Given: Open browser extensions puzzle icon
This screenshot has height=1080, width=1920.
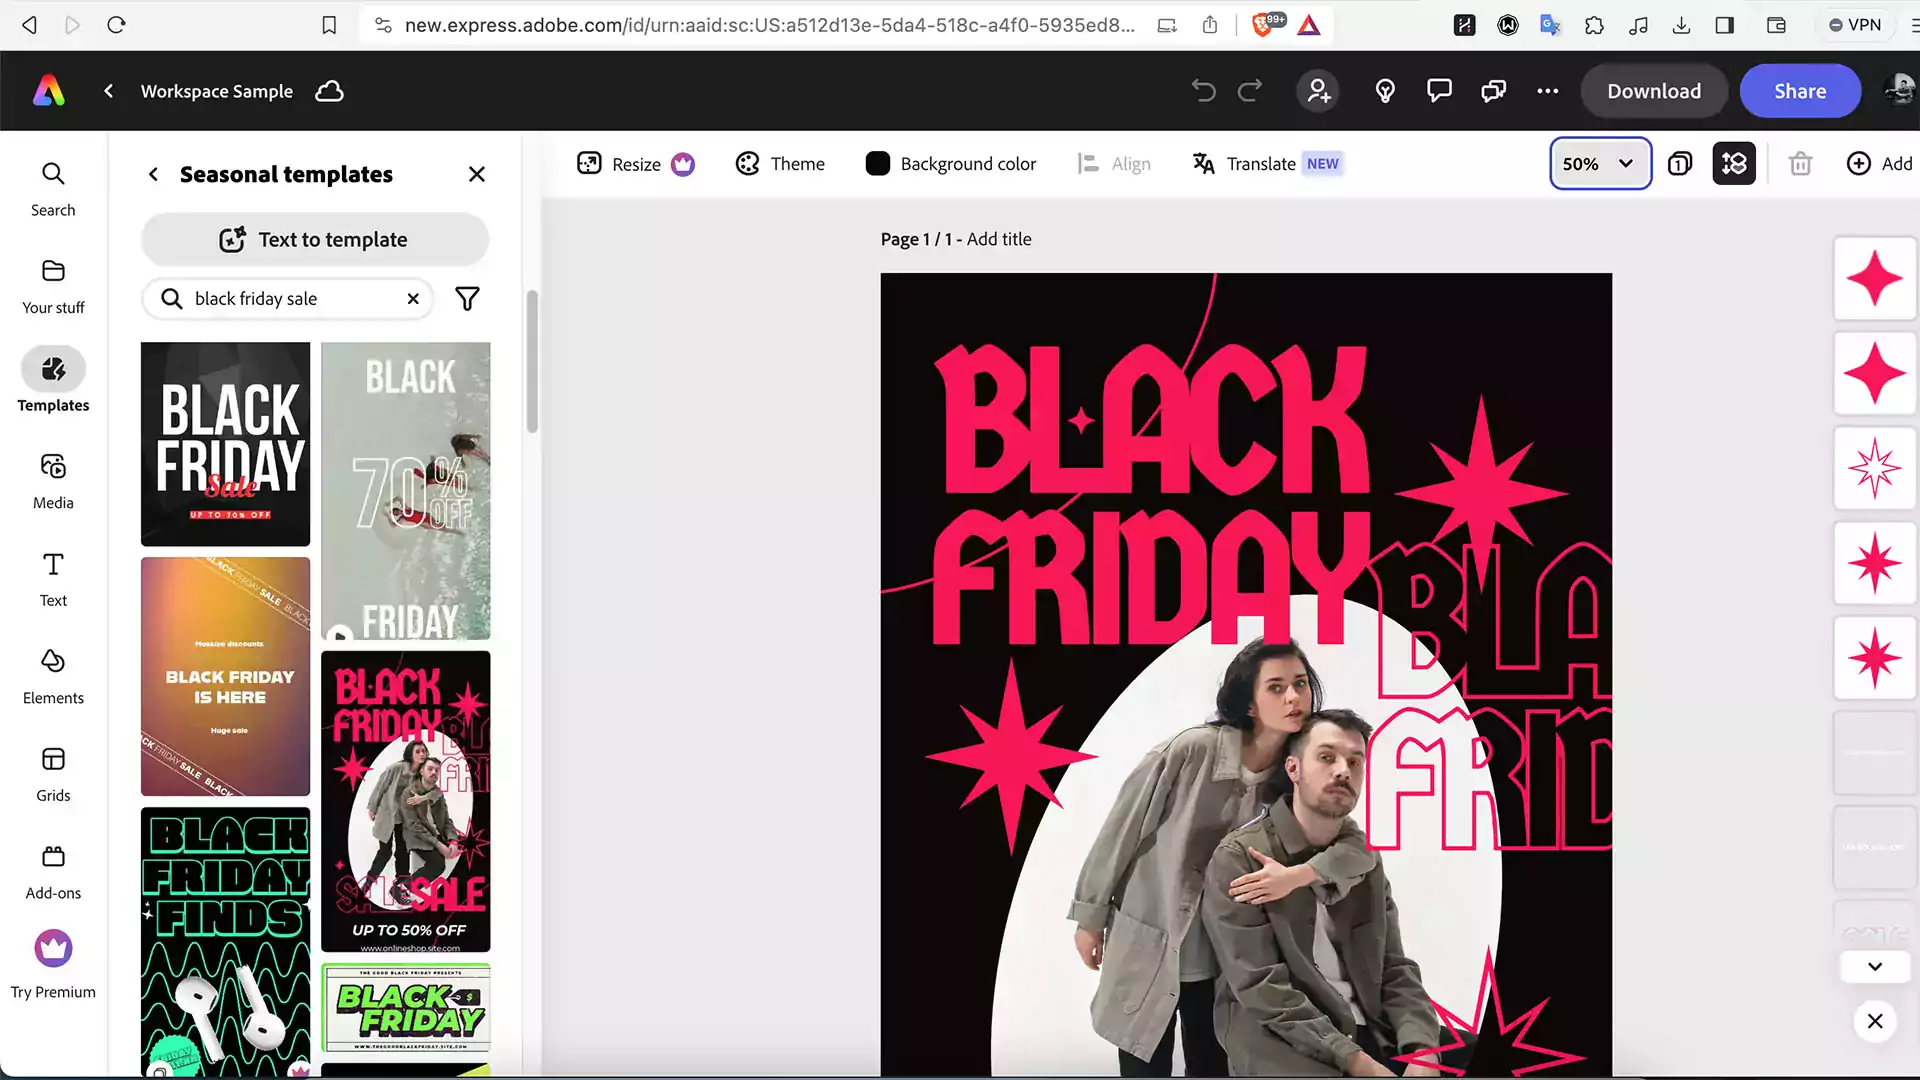Looking at the screenshot, I should [x=1594, y=25].
